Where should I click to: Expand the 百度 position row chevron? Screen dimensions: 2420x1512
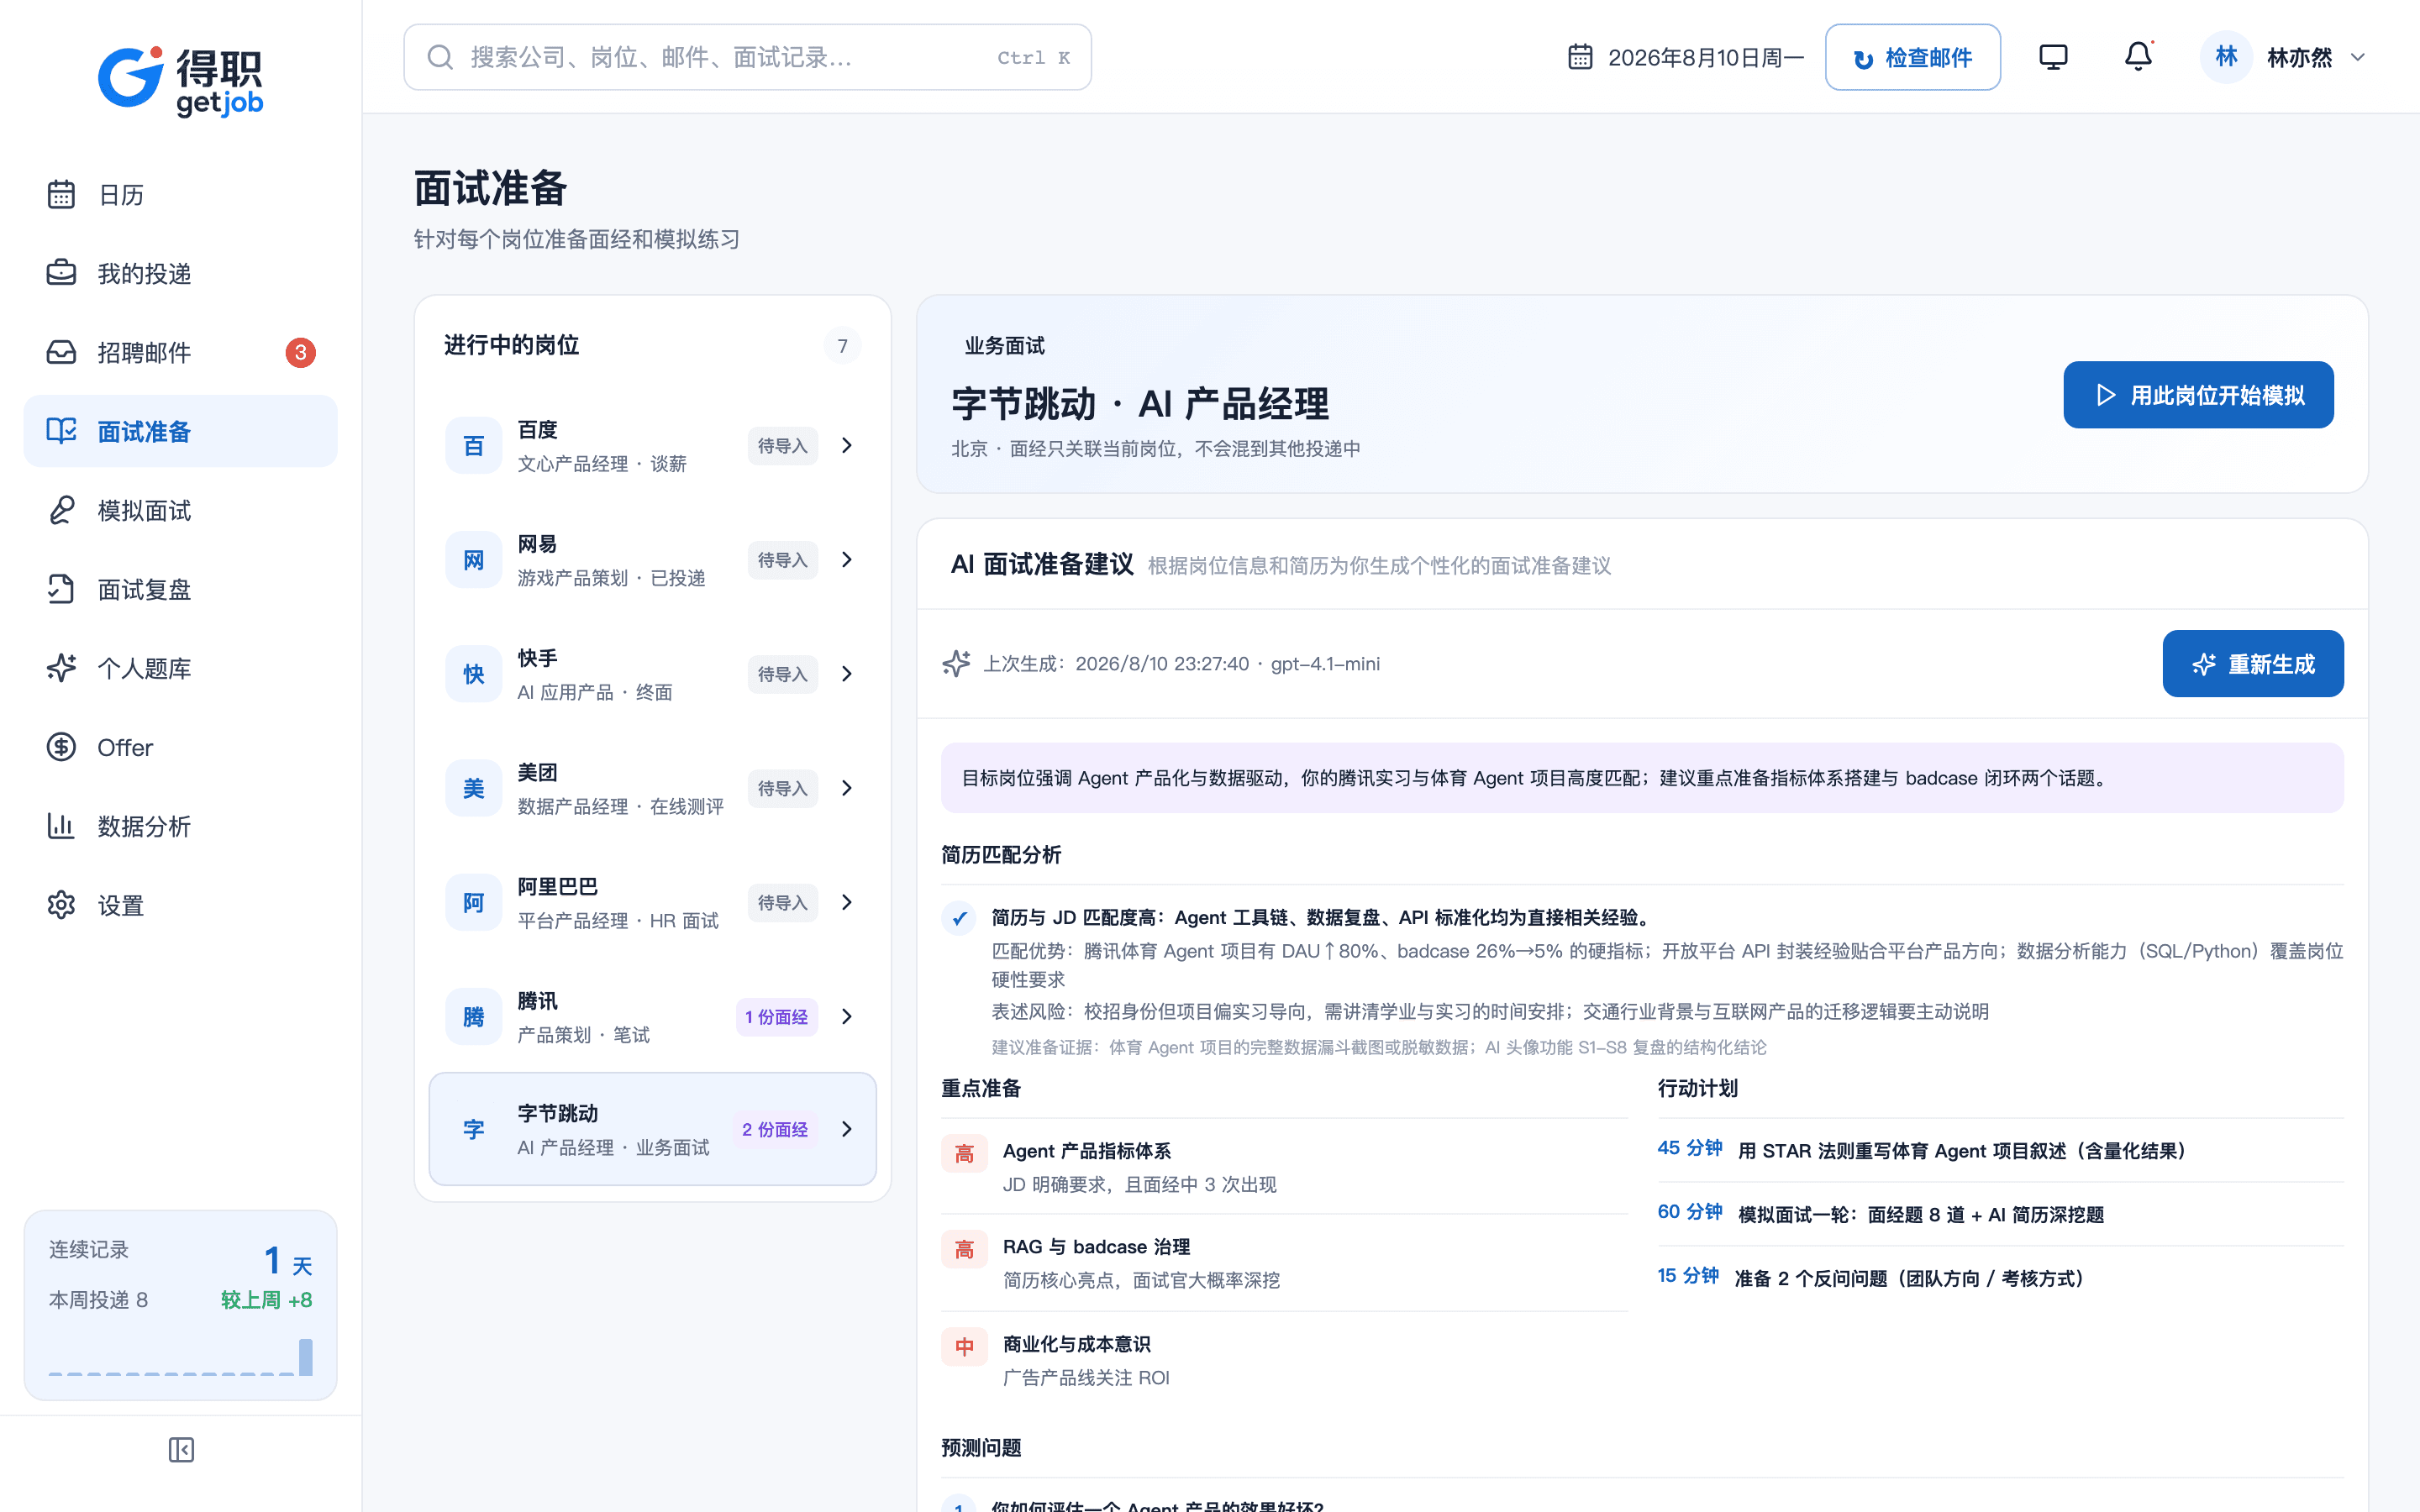[x=847, y=445]
